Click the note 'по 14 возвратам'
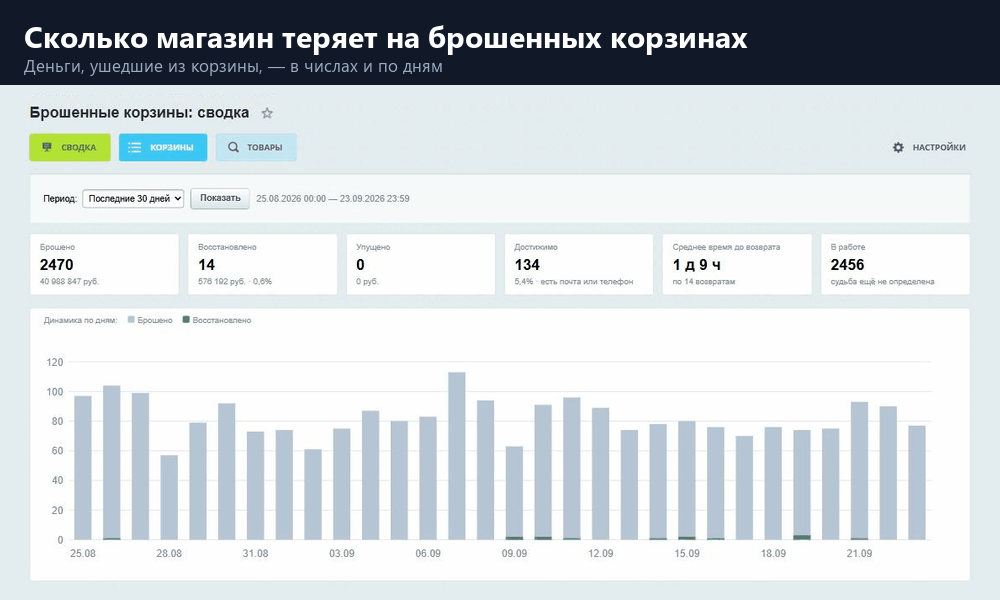Screen dimensions: 1000x600 click(x=704, y=281)
